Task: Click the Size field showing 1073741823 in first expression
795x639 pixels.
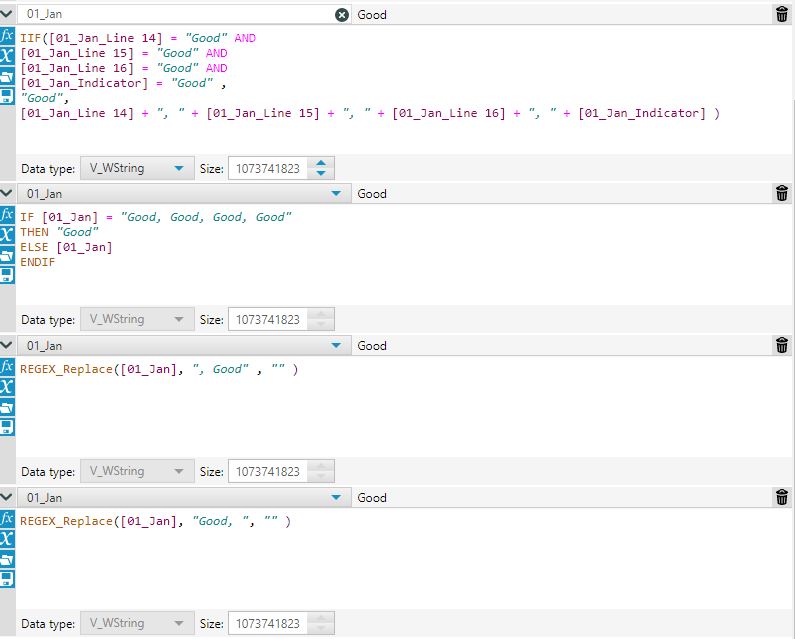Action: click(268, 168)
